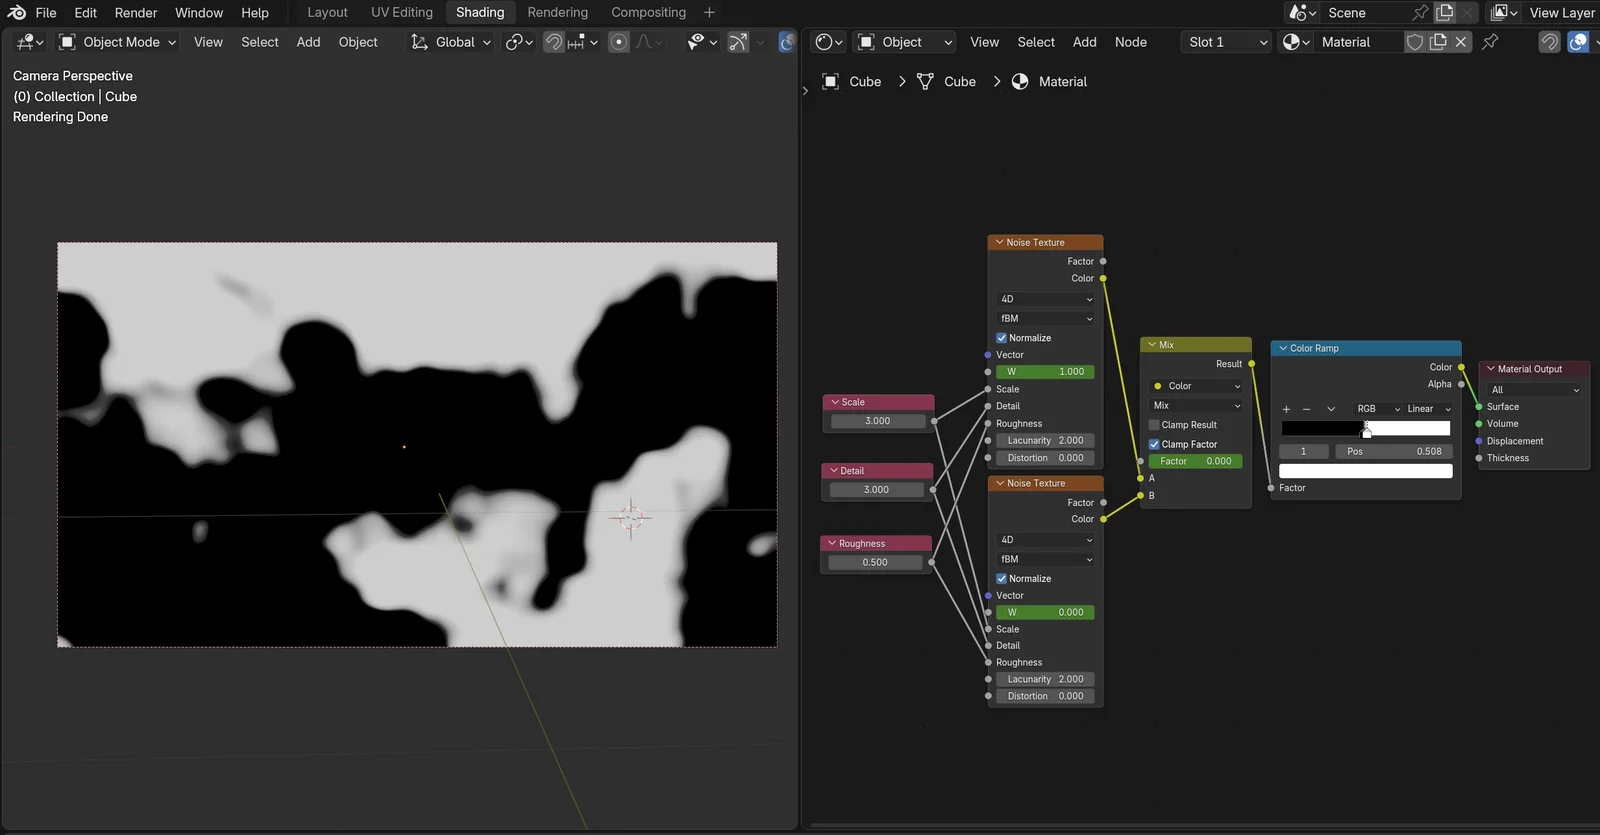Open the Render menu

click(135, 12)
